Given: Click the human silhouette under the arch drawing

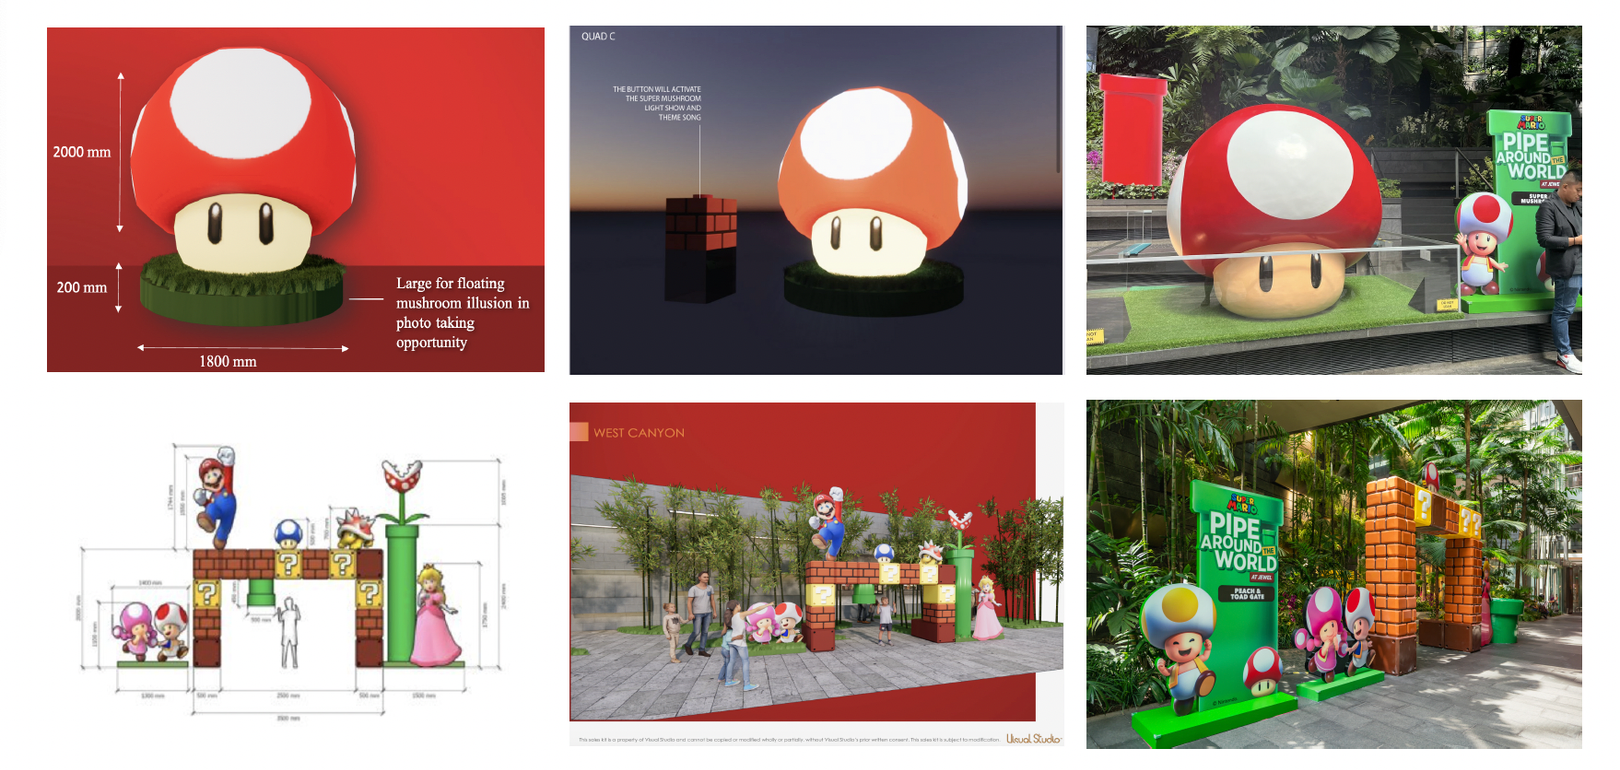Looking at the screenshot, I should (289, 633).
